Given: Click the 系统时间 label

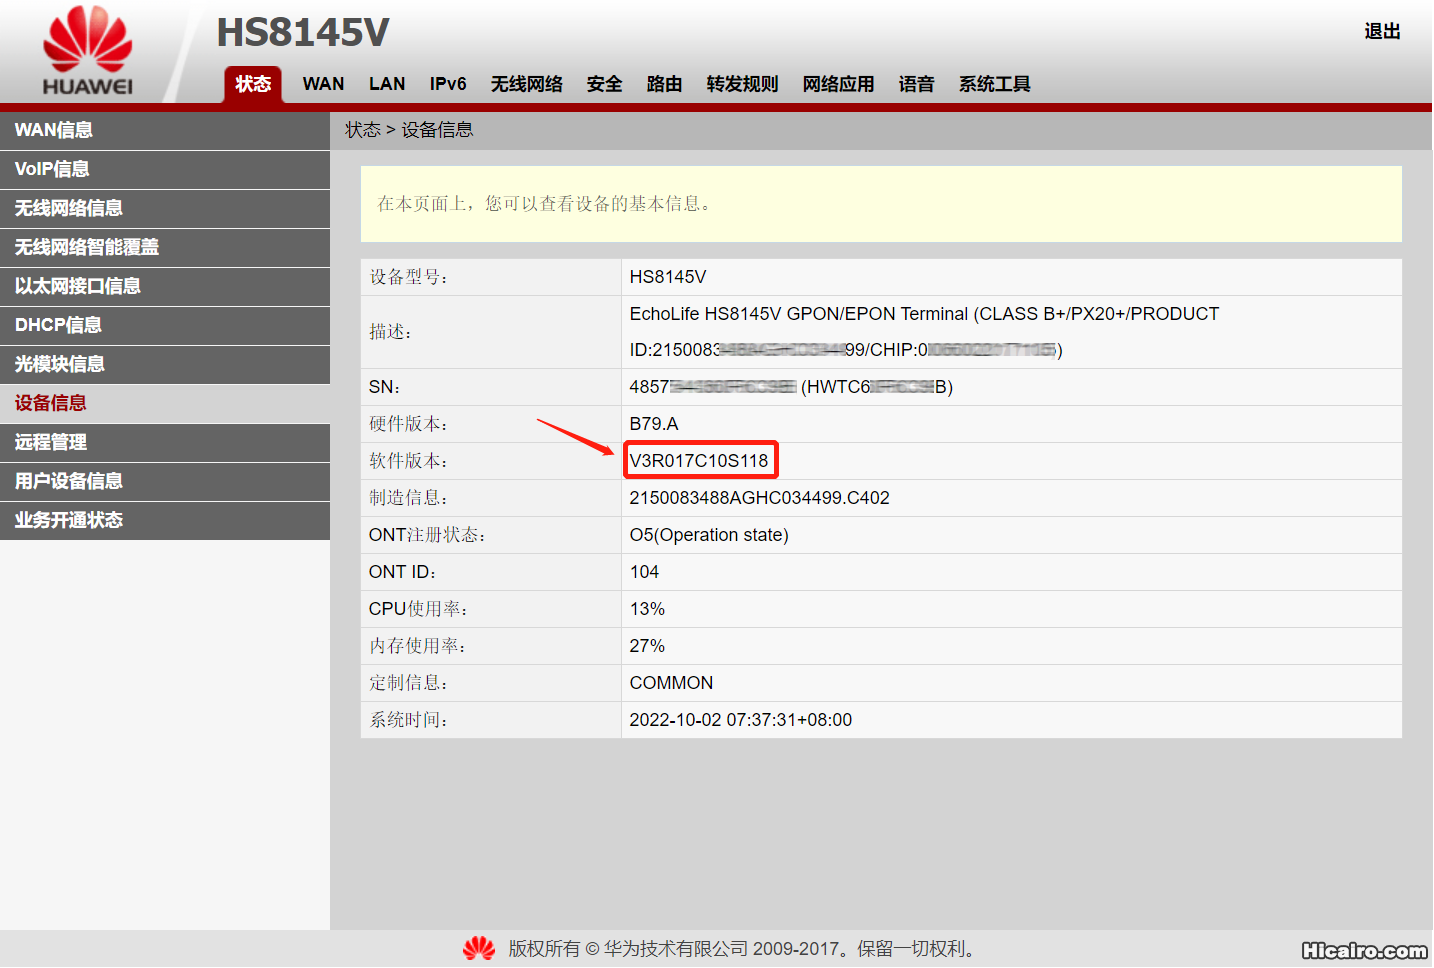Looking at the screenshot, I should (x=408, y=720).
